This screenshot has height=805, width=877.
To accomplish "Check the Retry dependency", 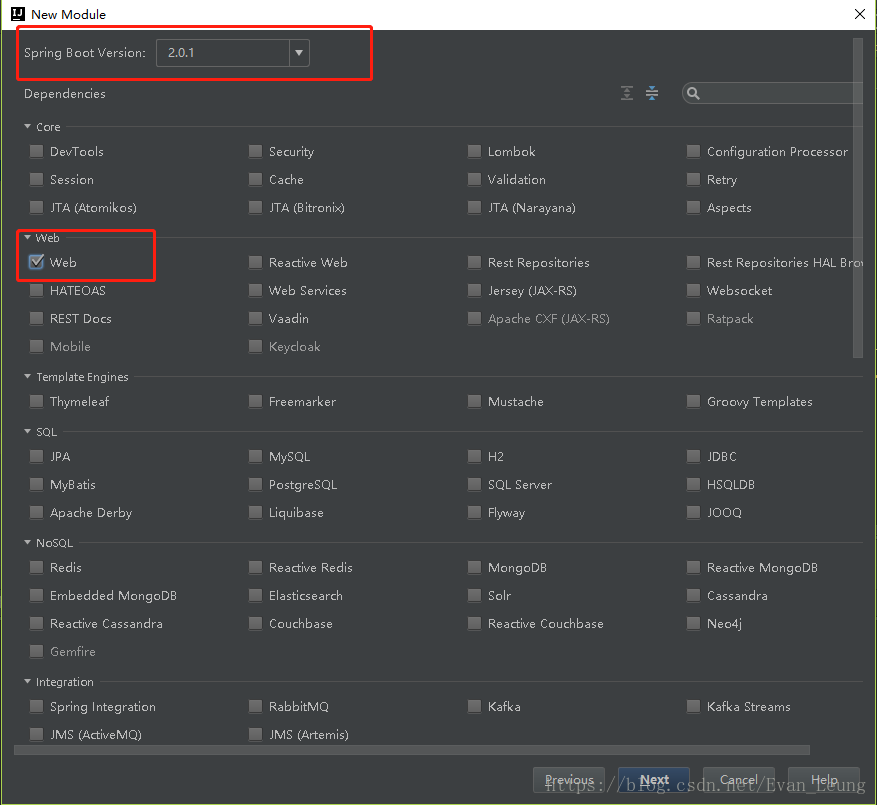I will [694, 180].
